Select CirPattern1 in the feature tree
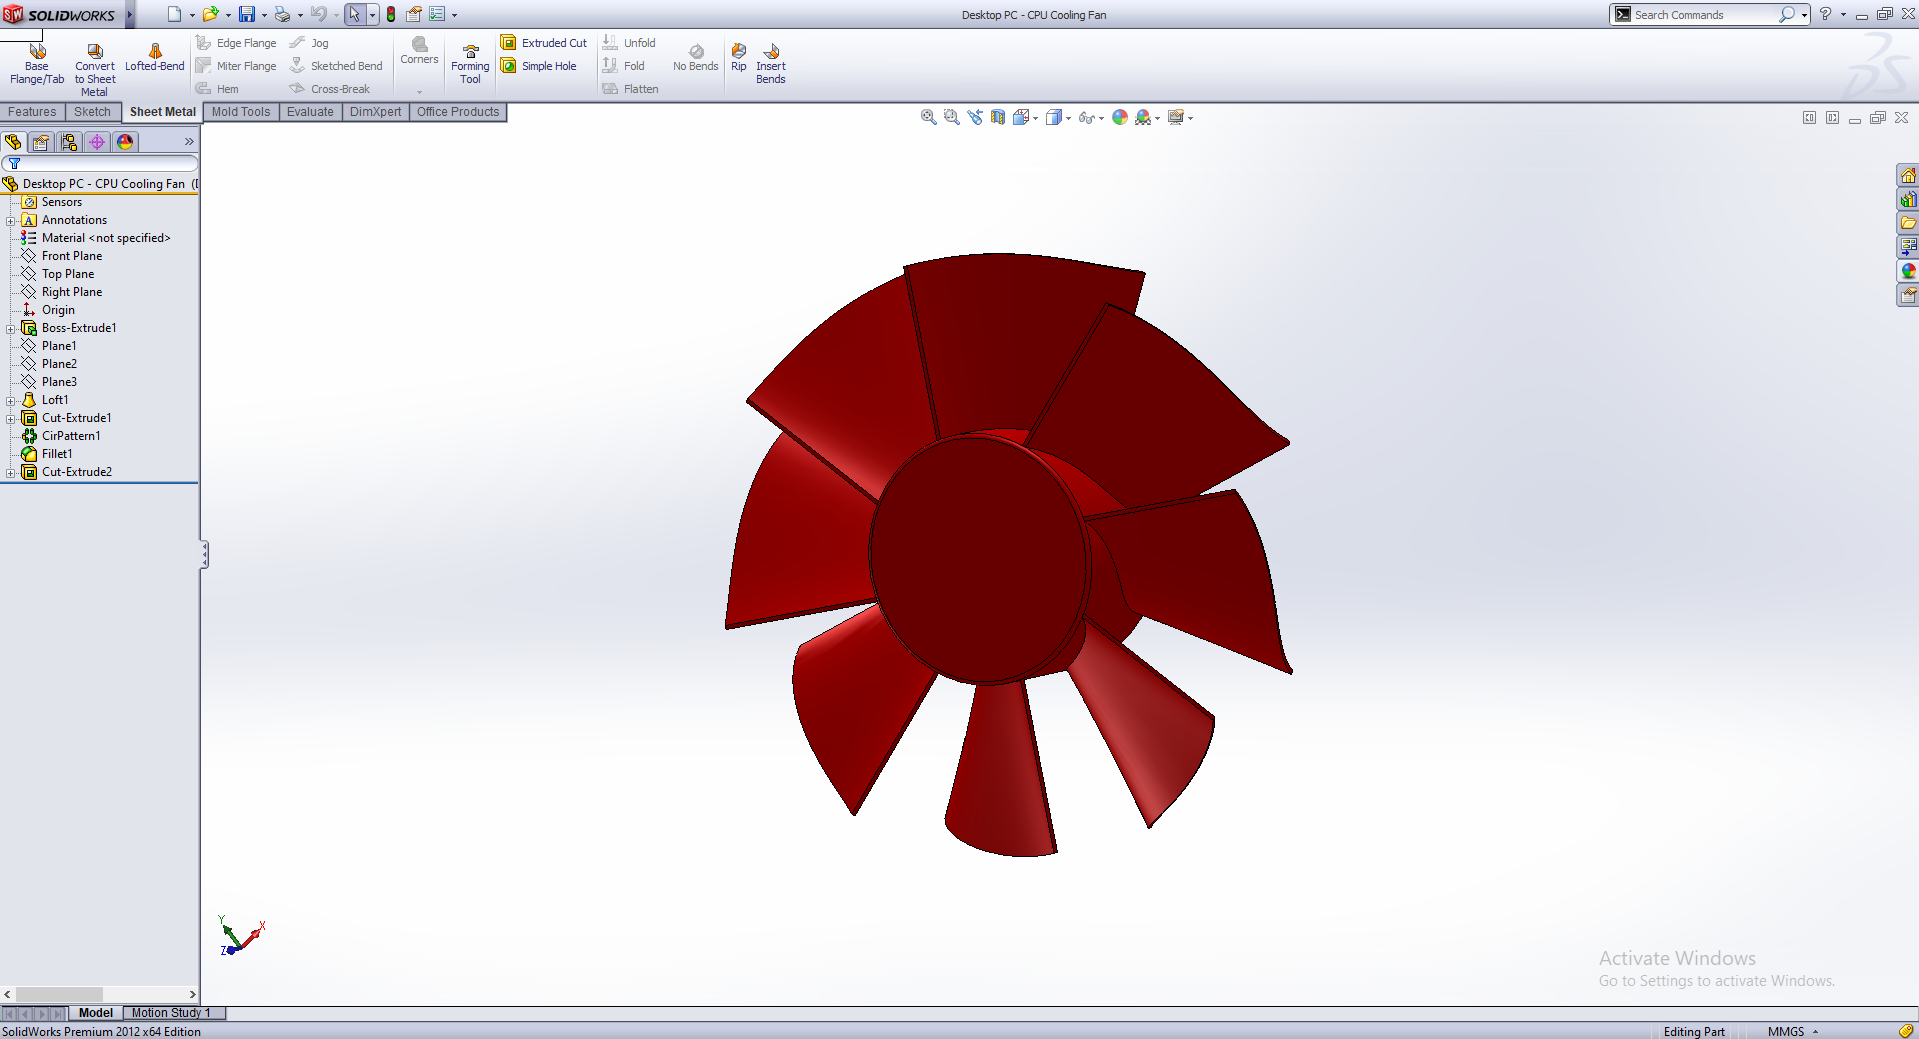Image resolution: width=1919 pixels, height=1039 pixels. (70, 436)
